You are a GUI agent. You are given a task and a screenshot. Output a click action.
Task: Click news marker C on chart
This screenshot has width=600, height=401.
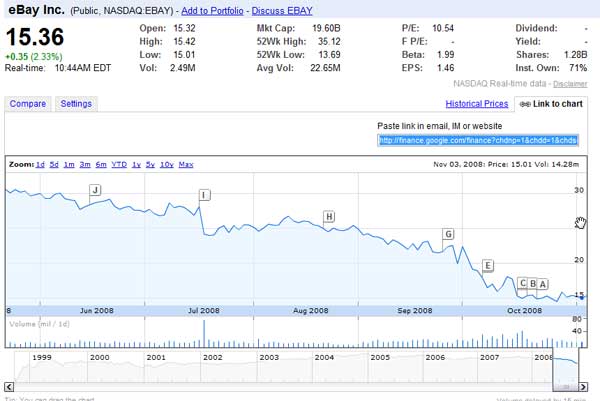523,283
